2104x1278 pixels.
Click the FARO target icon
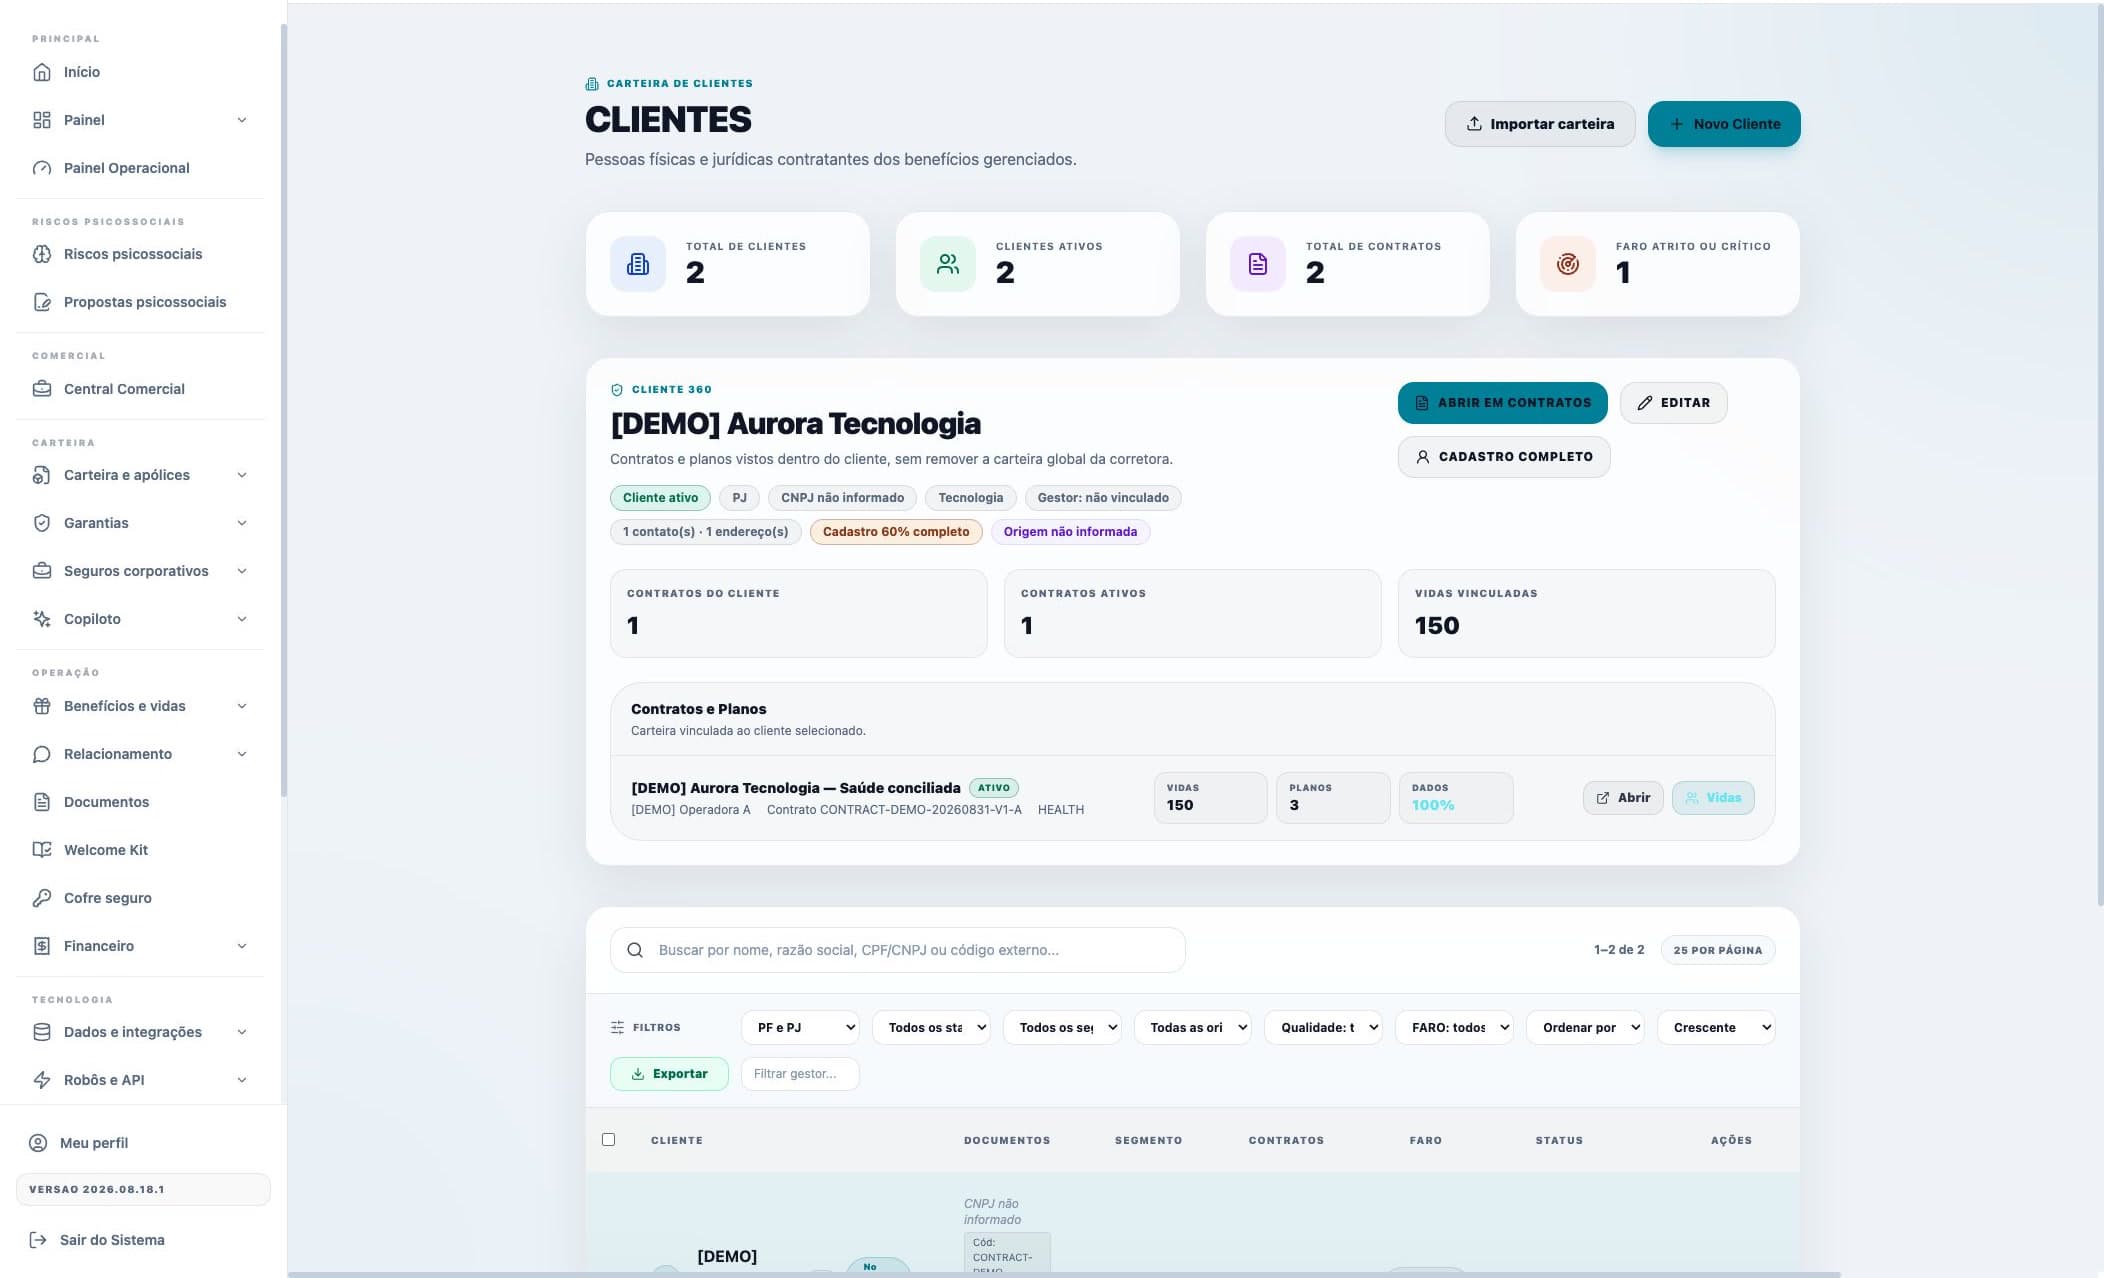[1568, 264]
